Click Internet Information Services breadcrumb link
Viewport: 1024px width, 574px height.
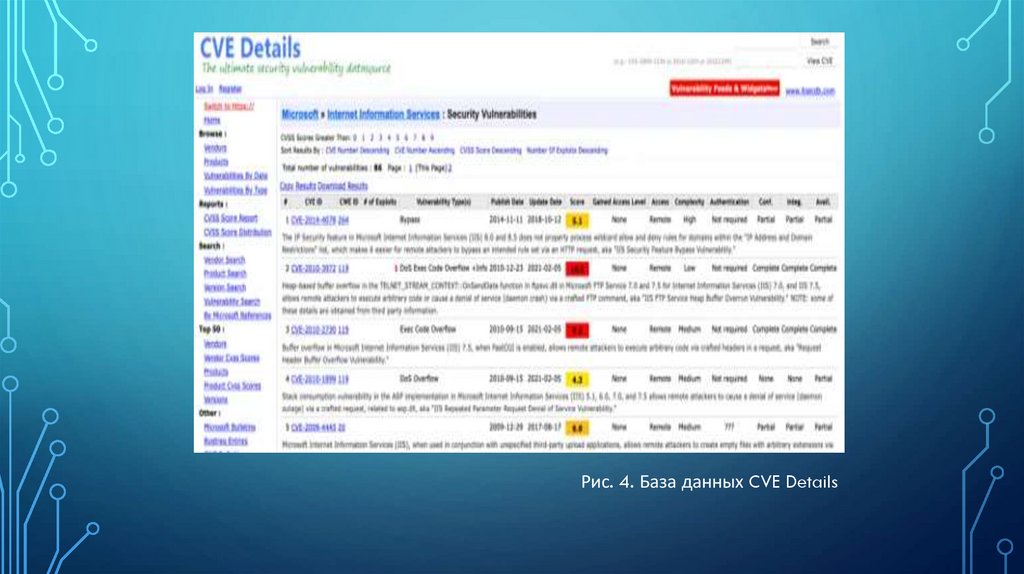tap(383, 114)
